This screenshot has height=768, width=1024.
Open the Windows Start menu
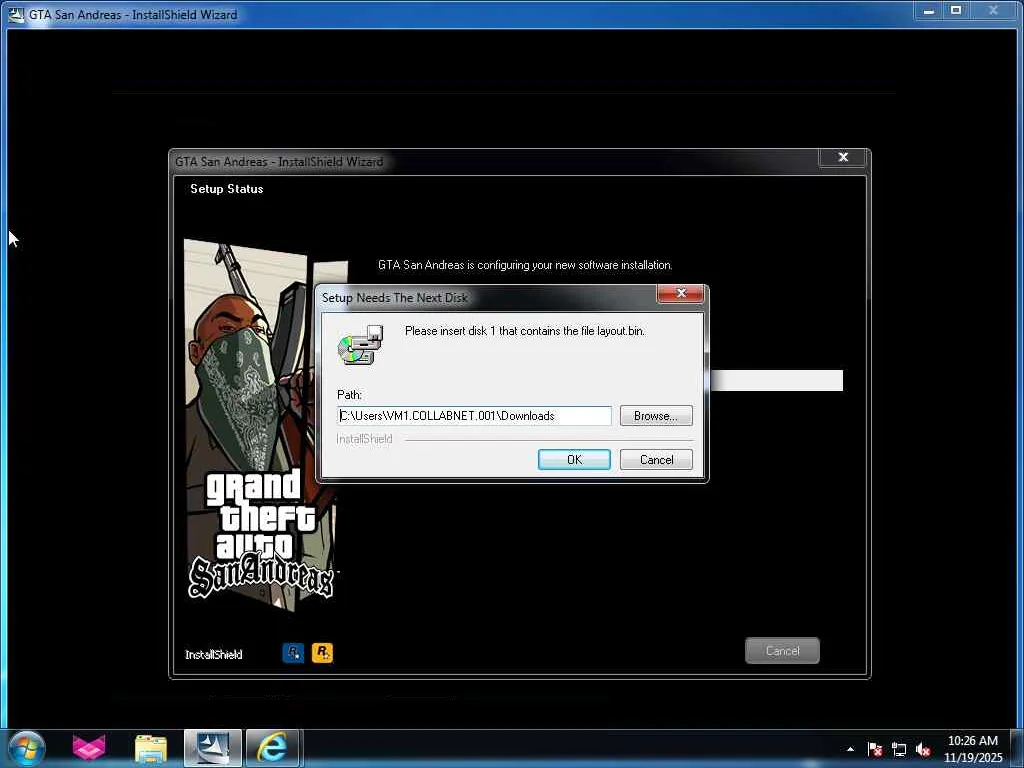[26, 748]
